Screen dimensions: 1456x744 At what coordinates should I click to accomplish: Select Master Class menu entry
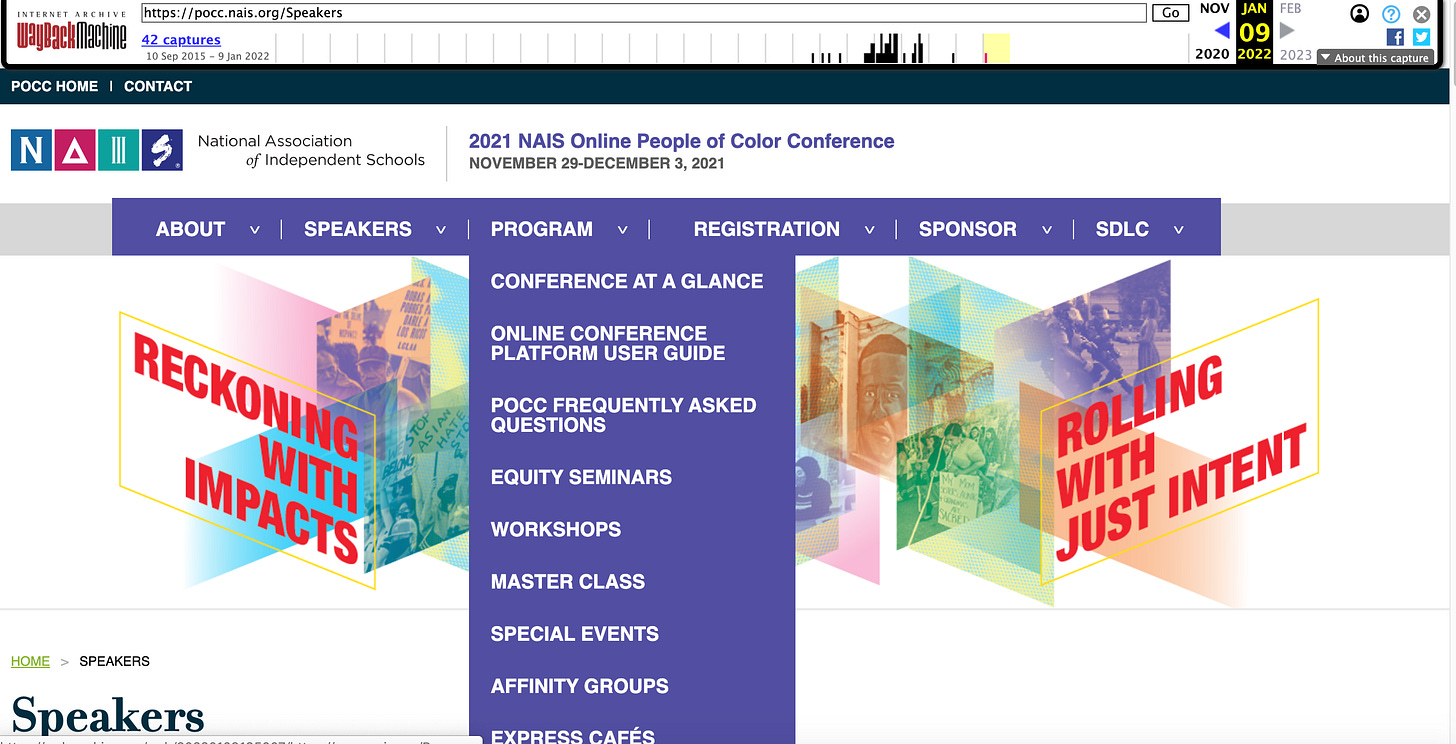click(x=568, y=582)
